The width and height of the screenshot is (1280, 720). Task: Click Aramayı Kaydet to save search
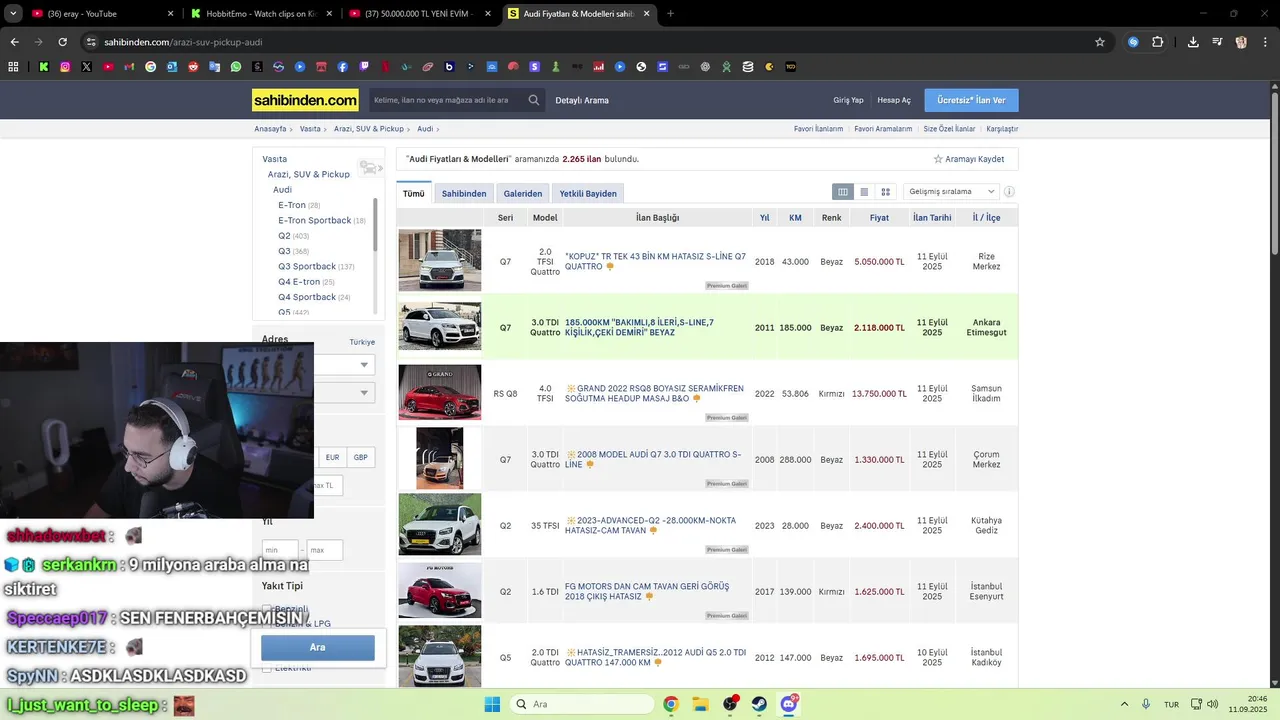[969, 159]
